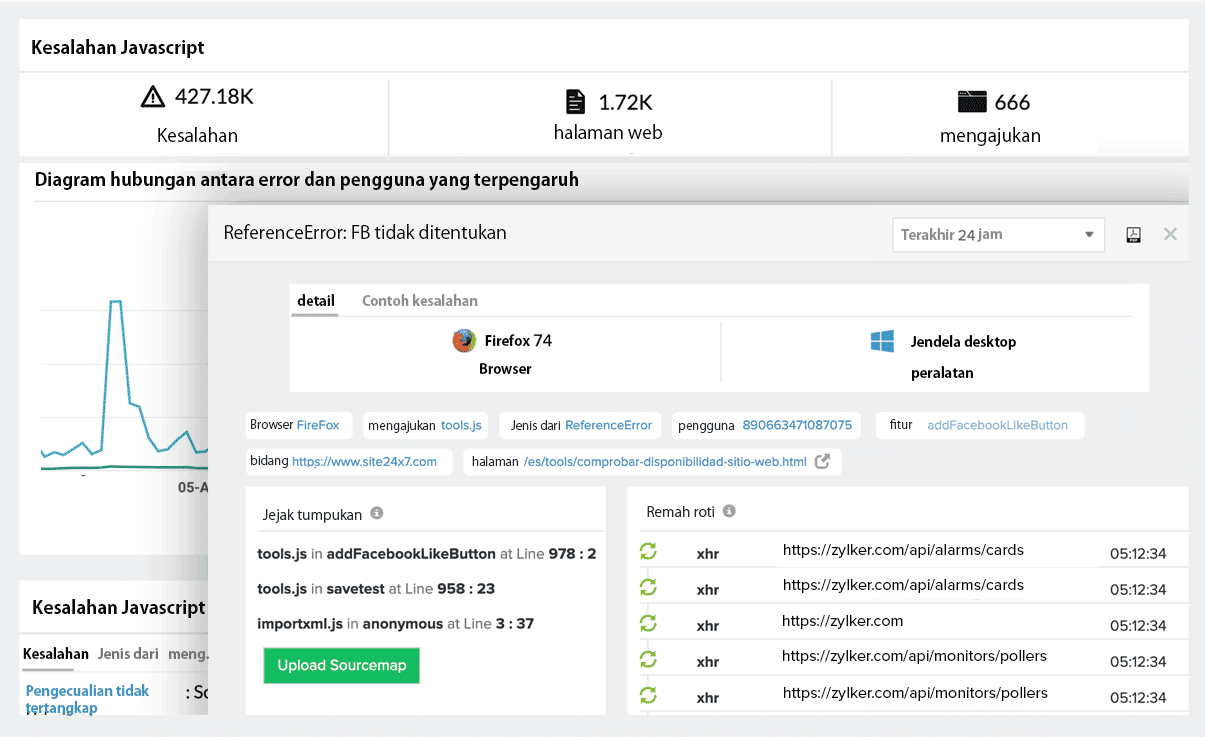Open the Terakhir 24 jam dropdown

click(x=997, y=234)
